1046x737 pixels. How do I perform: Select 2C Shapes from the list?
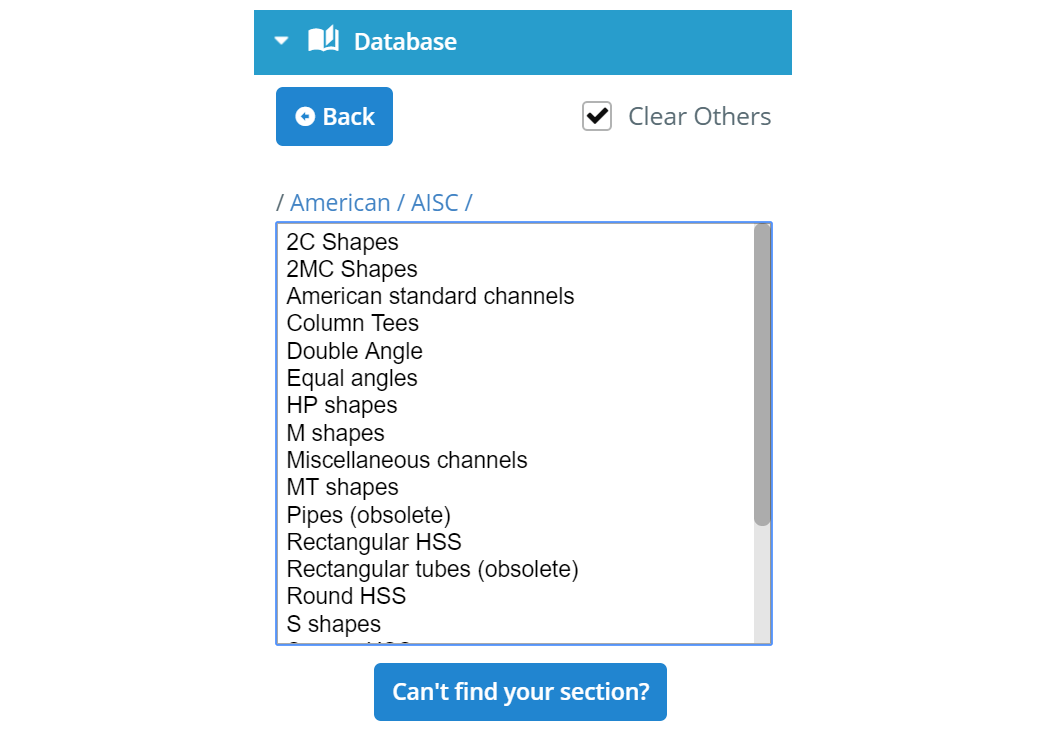click(515, 241)
